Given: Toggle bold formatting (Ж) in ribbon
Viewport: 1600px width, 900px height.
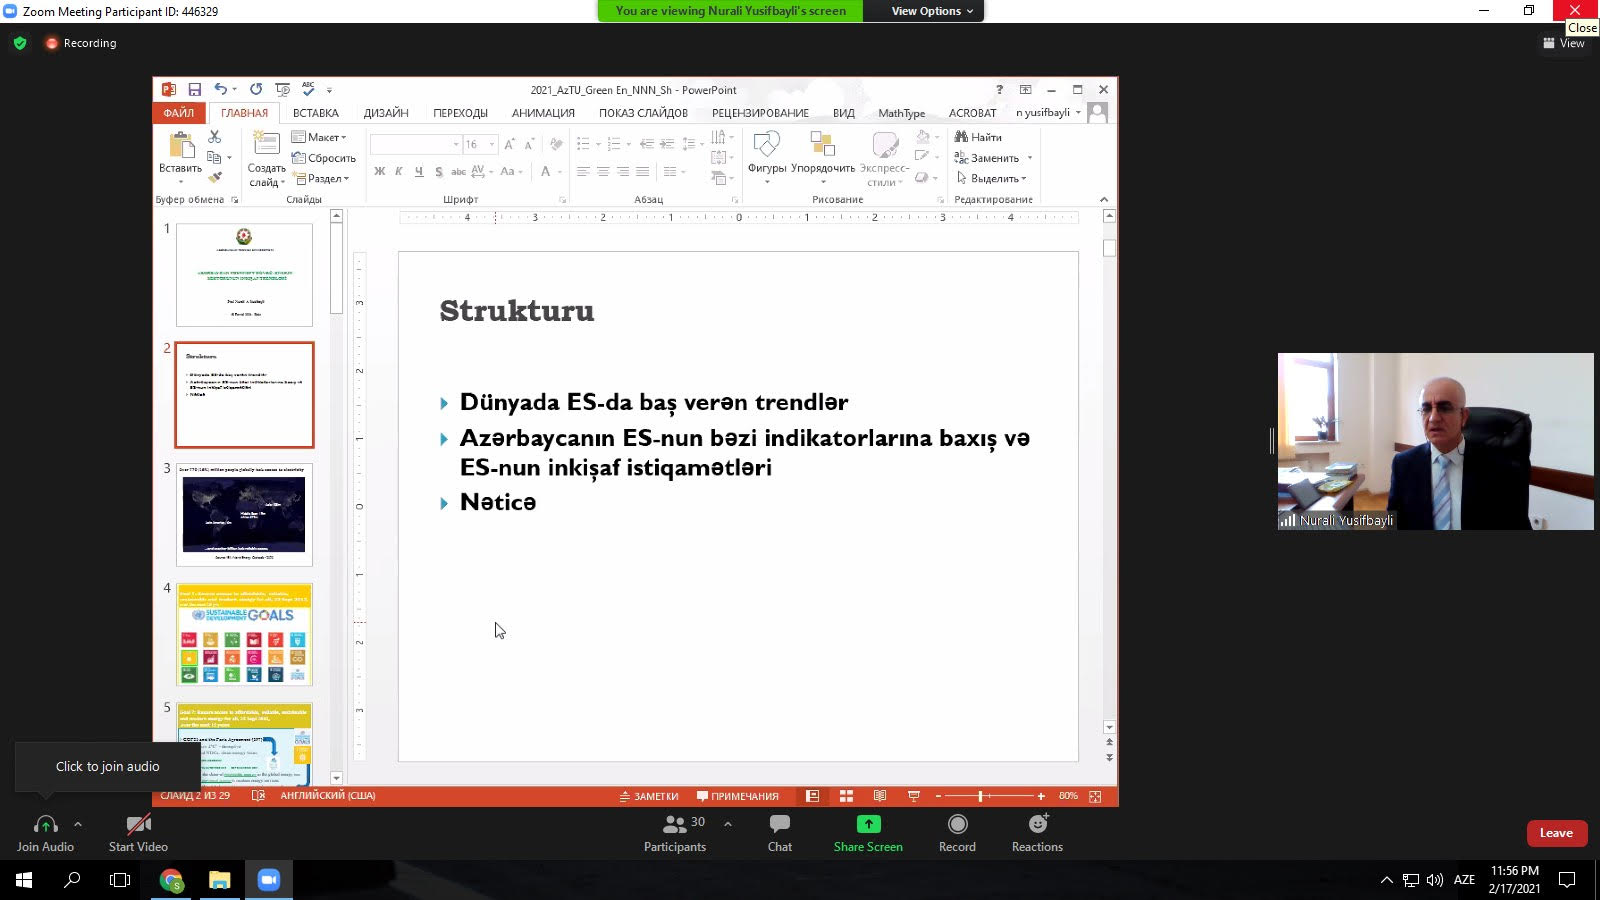Looking at the screenshot, I should (x=380, y=172).
